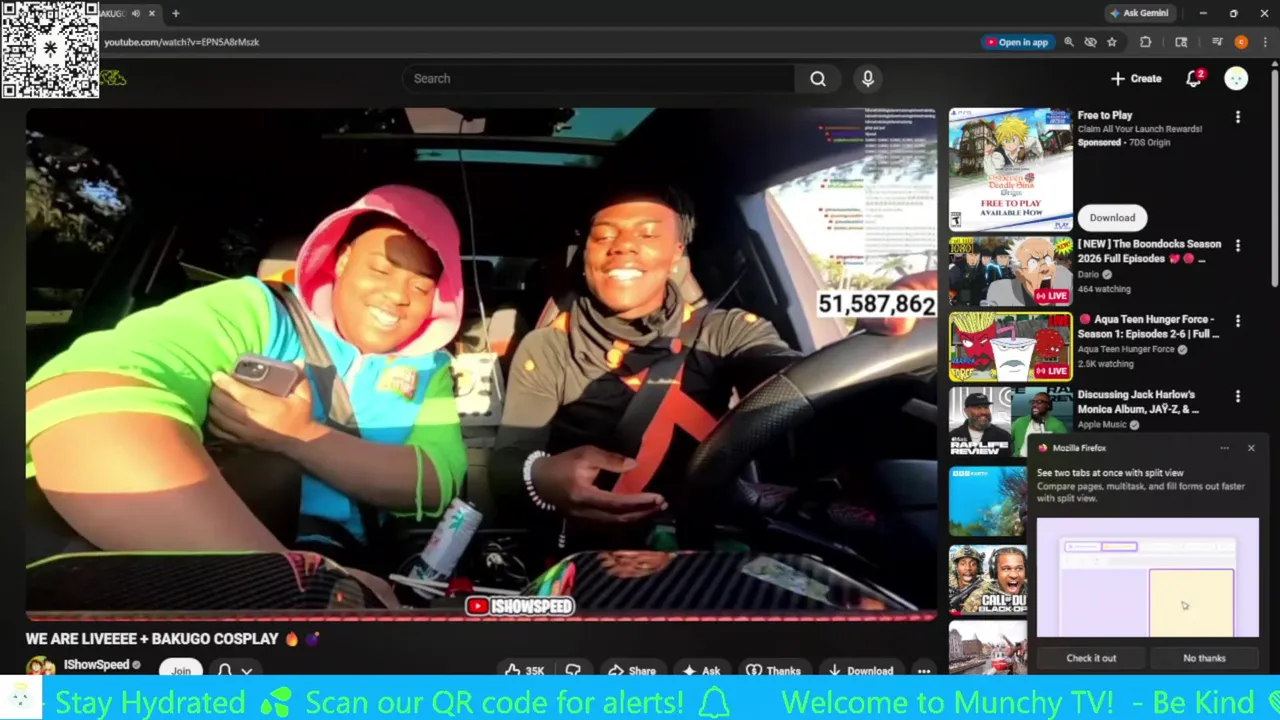Dislike the video with thumbs down

pyautogui.click(x=573, y=670)
